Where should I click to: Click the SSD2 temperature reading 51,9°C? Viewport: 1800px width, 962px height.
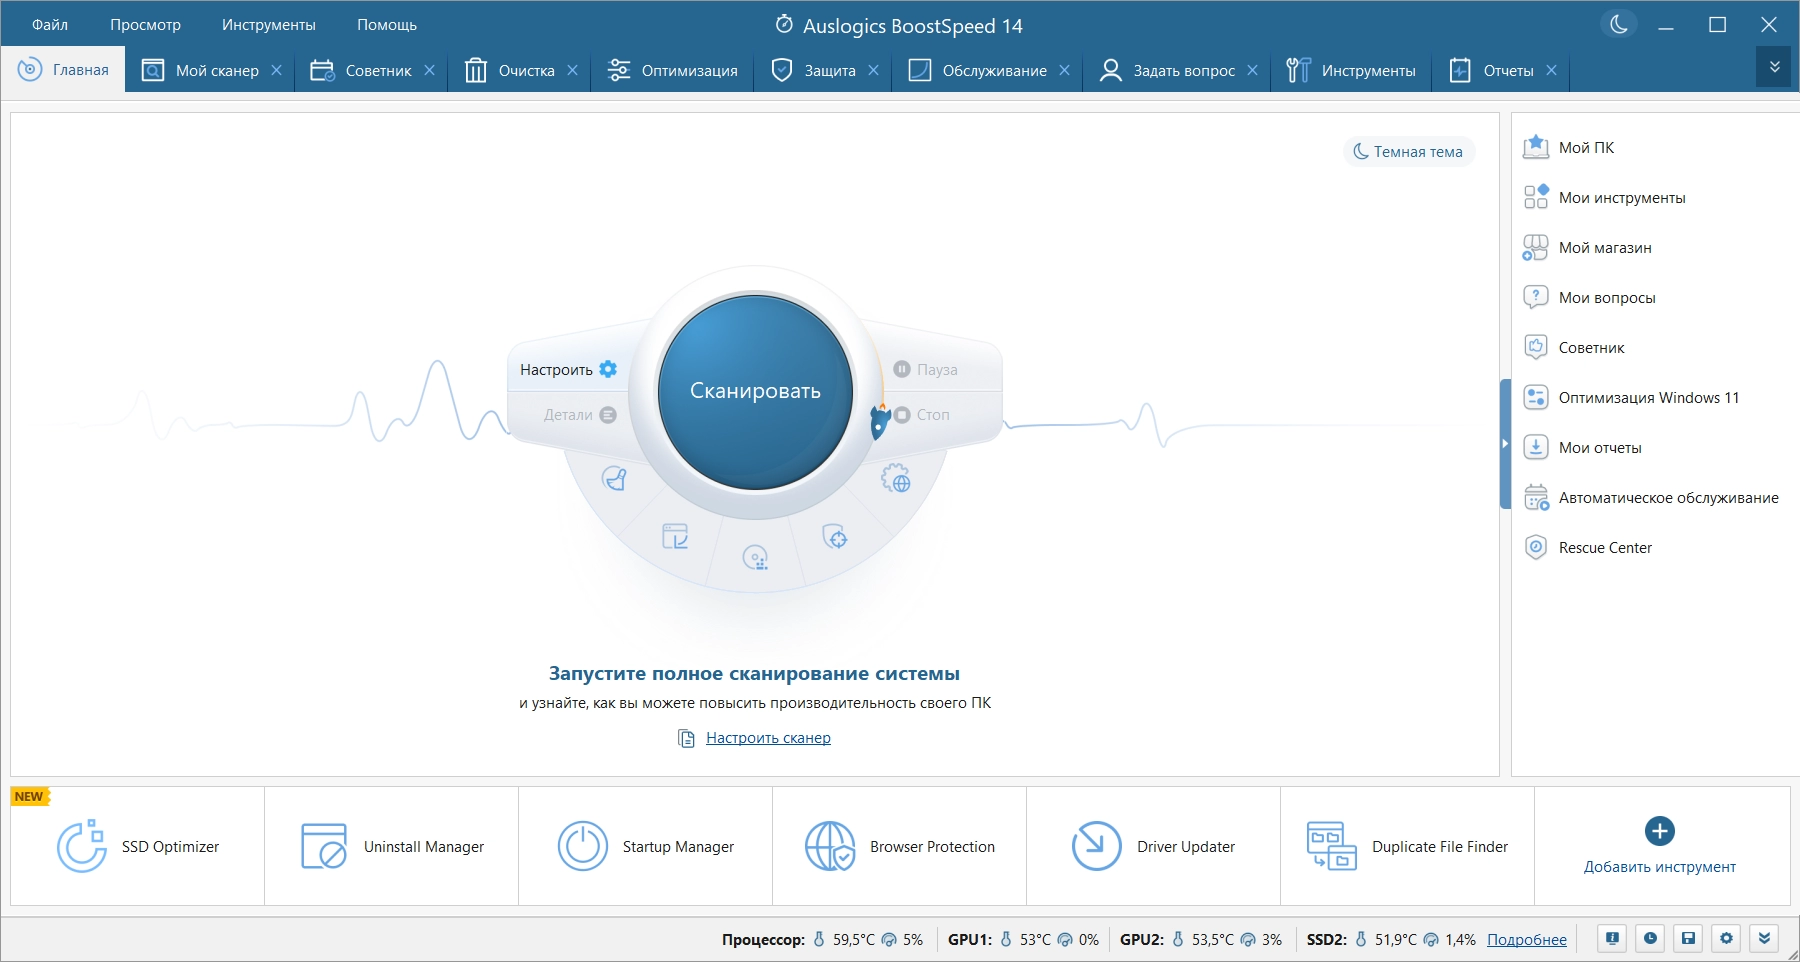(1395, 940)
